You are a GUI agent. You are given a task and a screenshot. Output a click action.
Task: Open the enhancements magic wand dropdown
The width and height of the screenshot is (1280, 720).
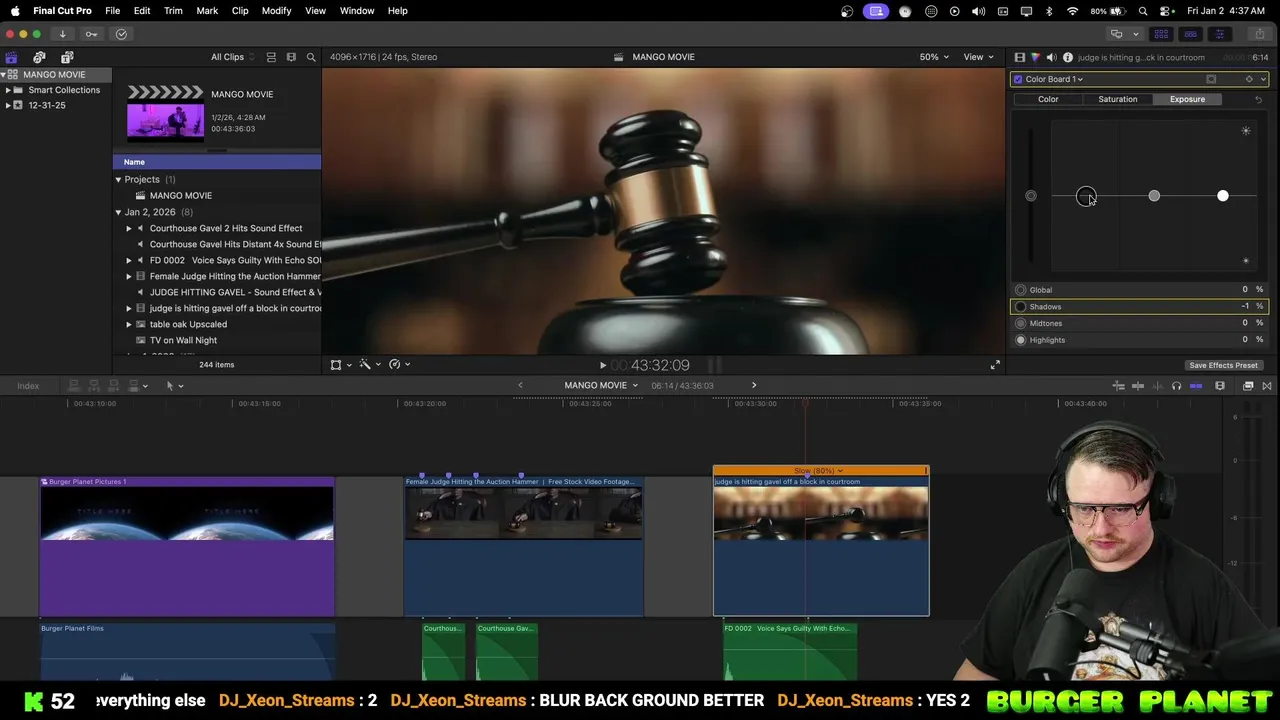point(369,365)
